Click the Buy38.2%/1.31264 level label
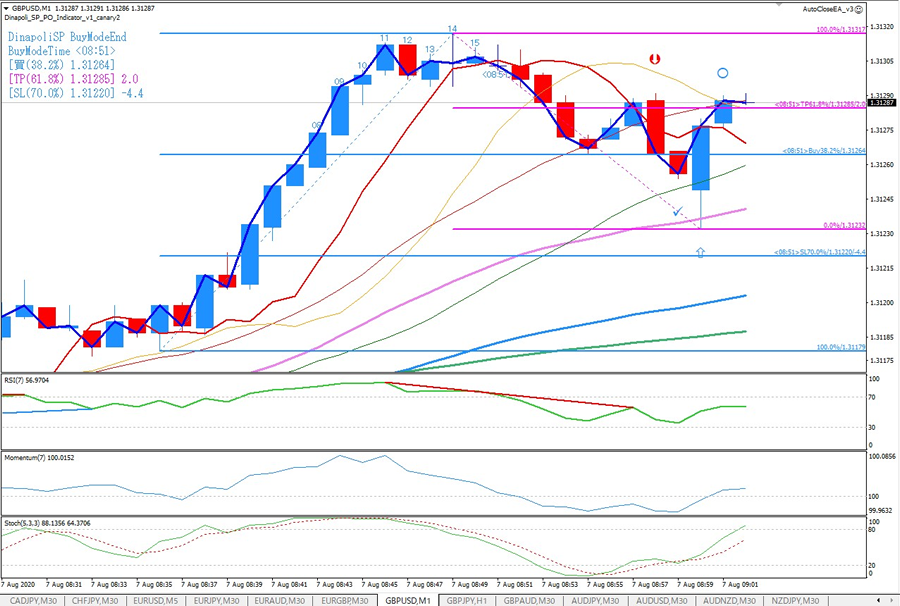Viewport: 900px width, 606px height. coord(824,151)
